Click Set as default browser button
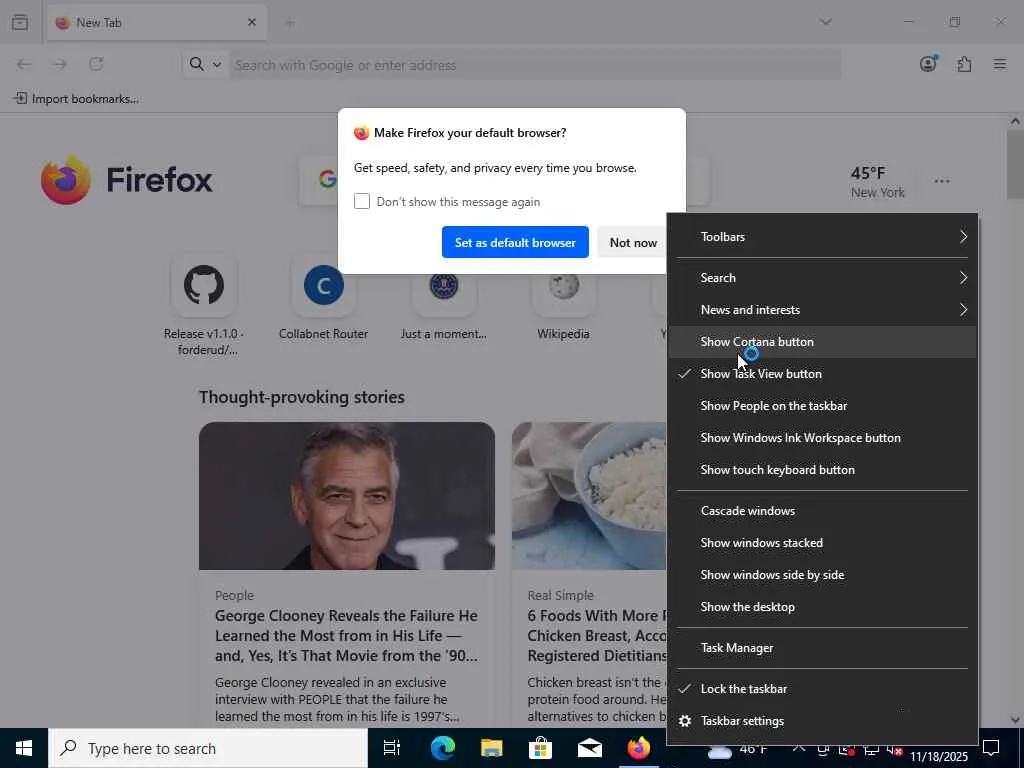Screen dimensions: 1024x768 point(515,242)
